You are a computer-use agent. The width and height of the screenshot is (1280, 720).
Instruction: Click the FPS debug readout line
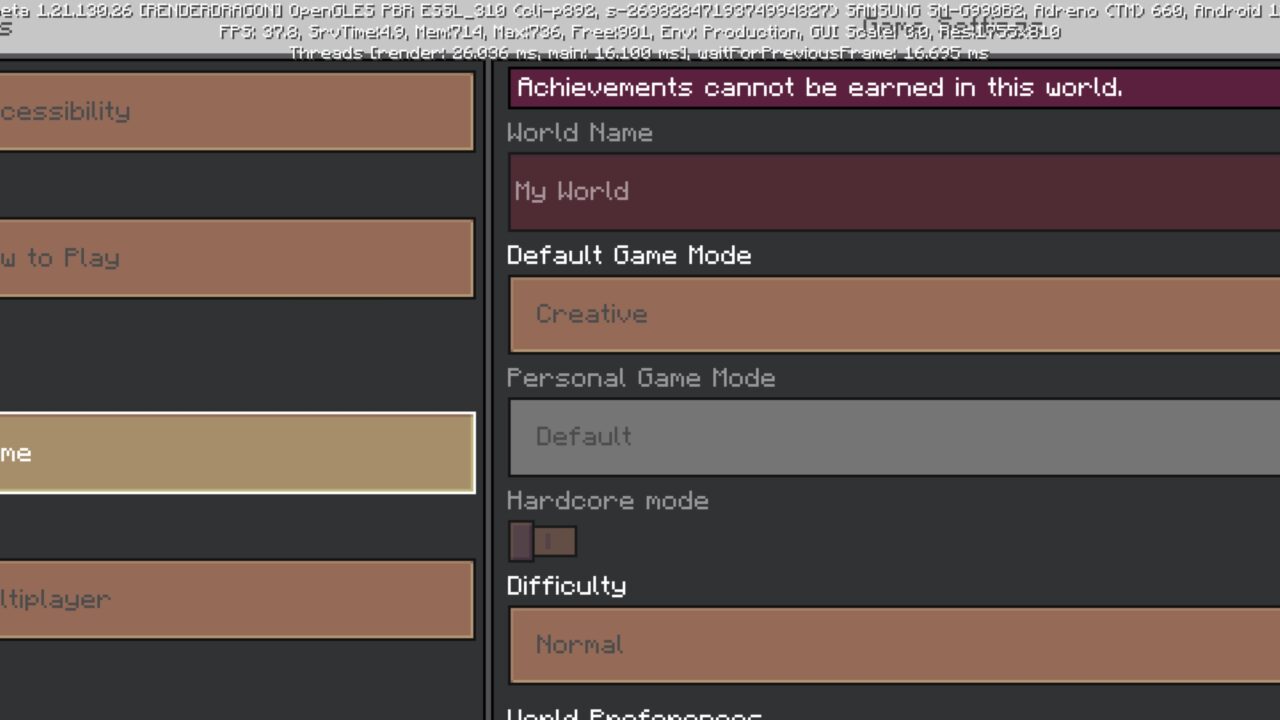click(640, 32)
